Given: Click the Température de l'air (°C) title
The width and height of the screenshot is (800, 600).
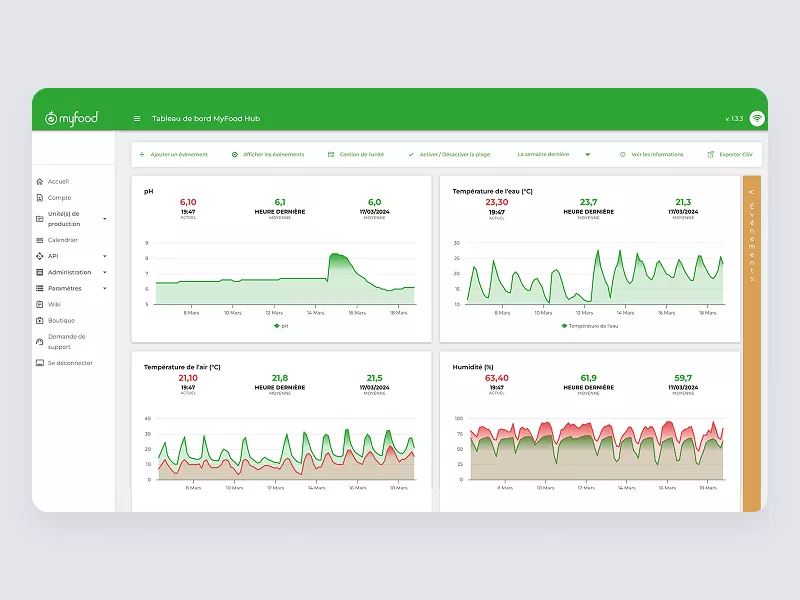Looking at the screenshot, I should click(x=182, y=367).
